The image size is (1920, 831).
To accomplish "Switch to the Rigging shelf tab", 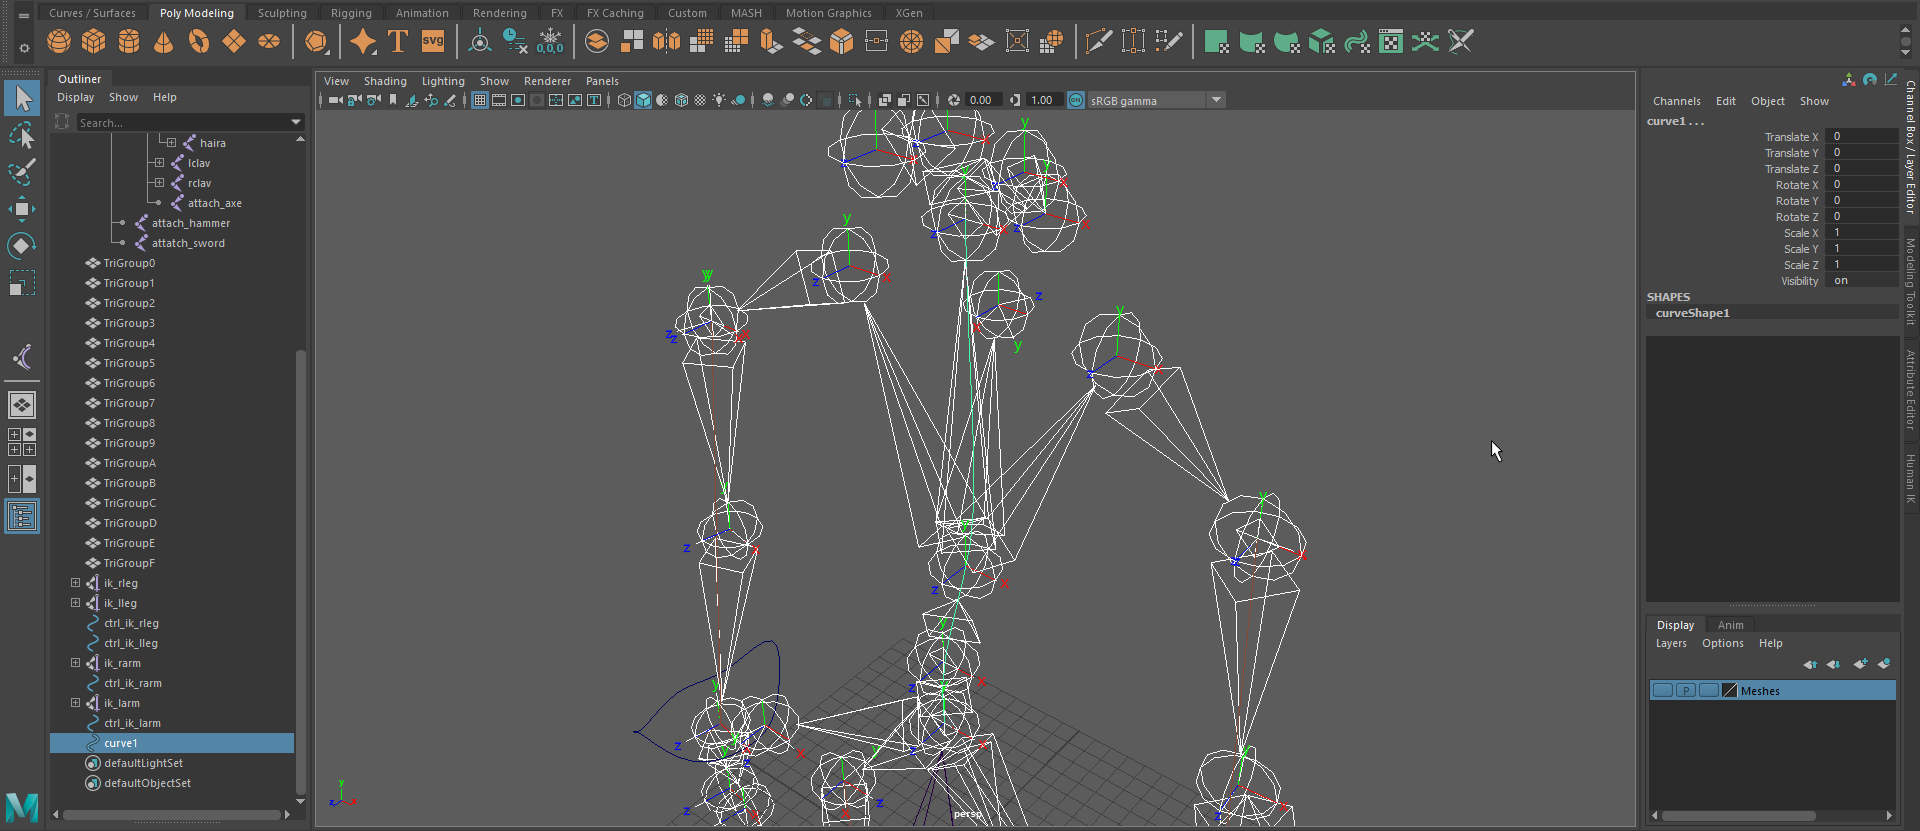I will (x=351, y=13).
